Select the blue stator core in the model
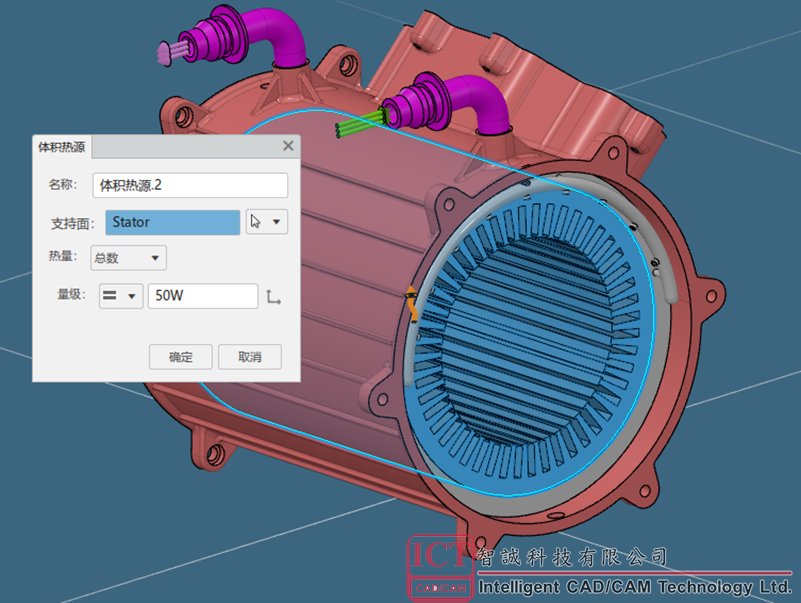 point(531,337)
